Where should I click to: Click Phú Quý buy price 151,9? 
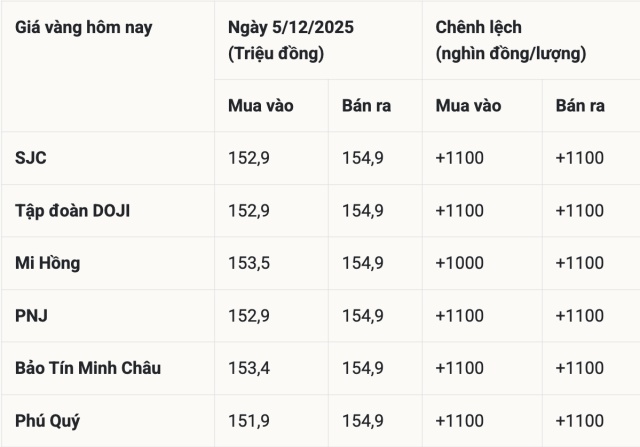249,420
